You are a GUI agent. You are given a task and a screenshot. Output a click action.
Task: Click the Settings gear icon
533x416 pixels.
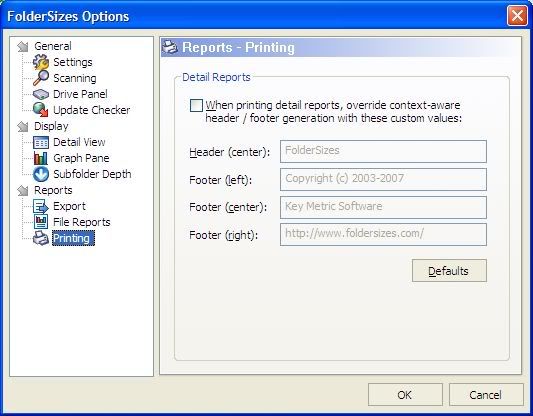(41, 62)
